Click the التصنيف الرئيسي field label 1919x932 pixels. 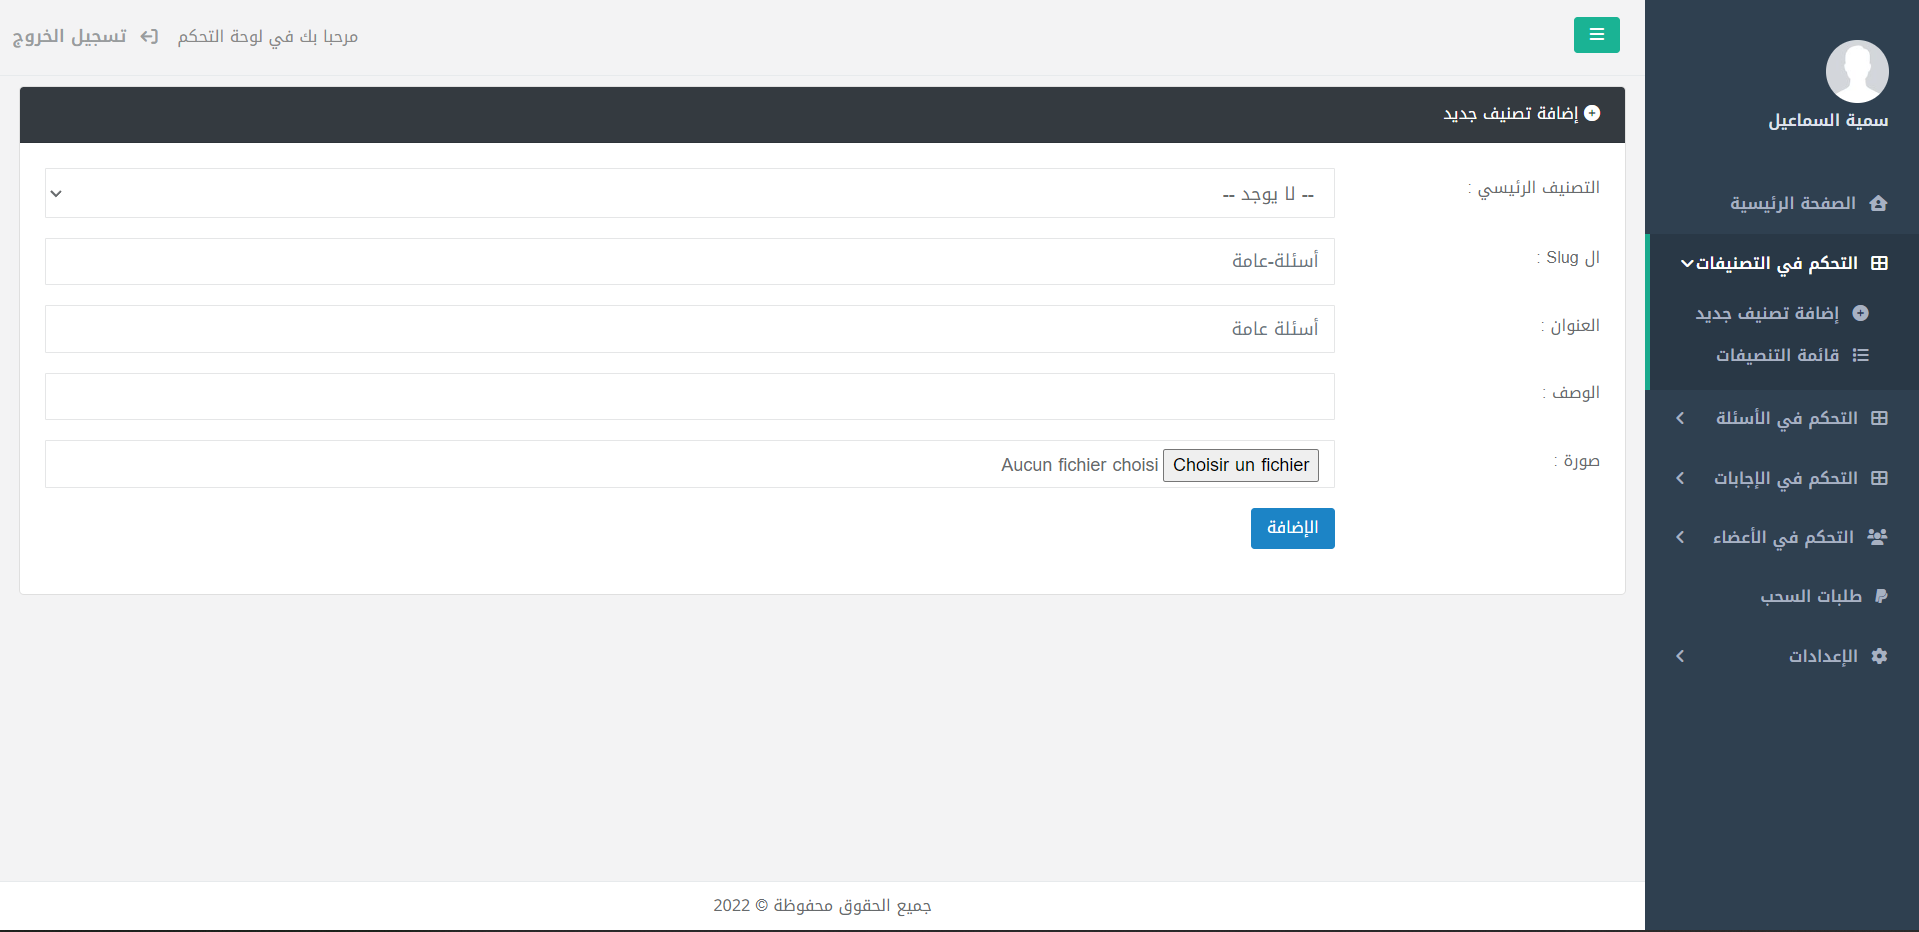tap(1534, 188)
